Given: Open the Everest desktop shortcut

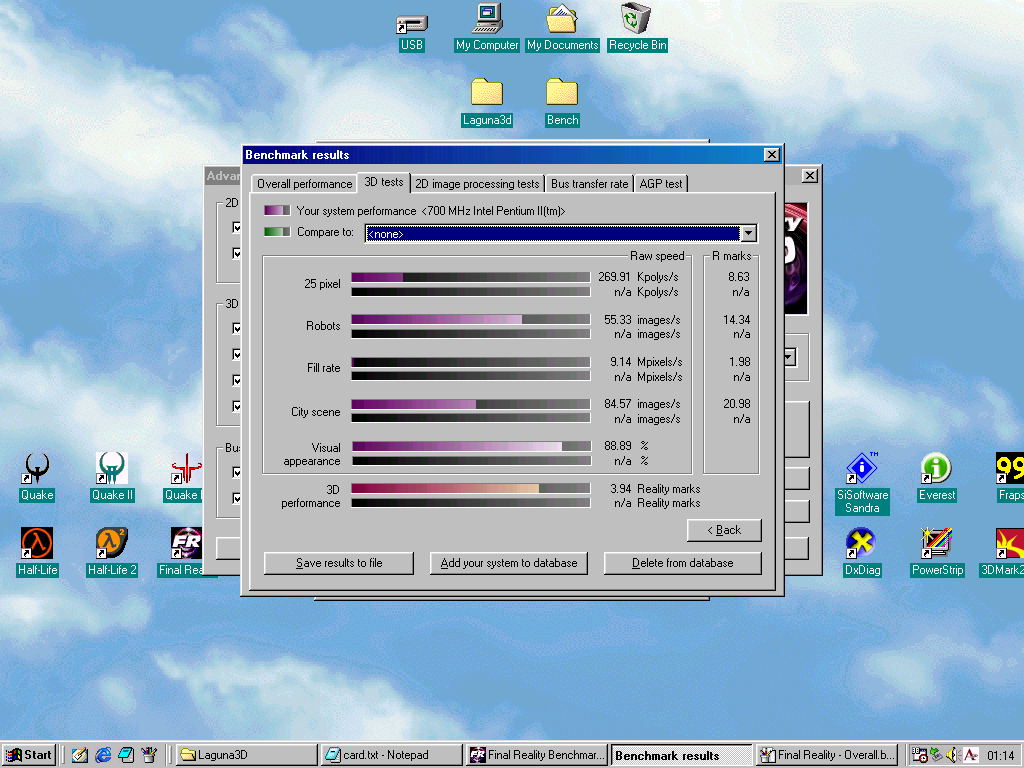Looking at the screenshot, I should pos(936,468).
